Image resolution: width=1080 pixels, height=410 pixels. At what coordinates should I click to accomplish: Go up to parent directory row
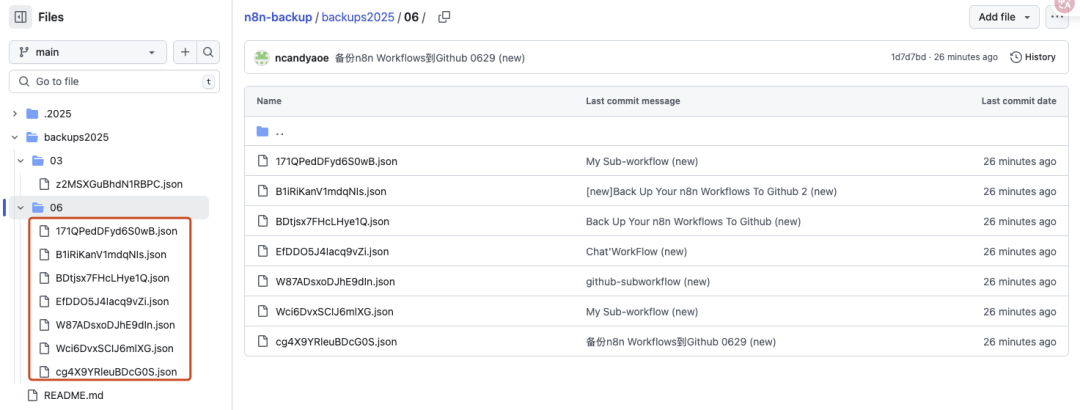click(x=658, y=131)
